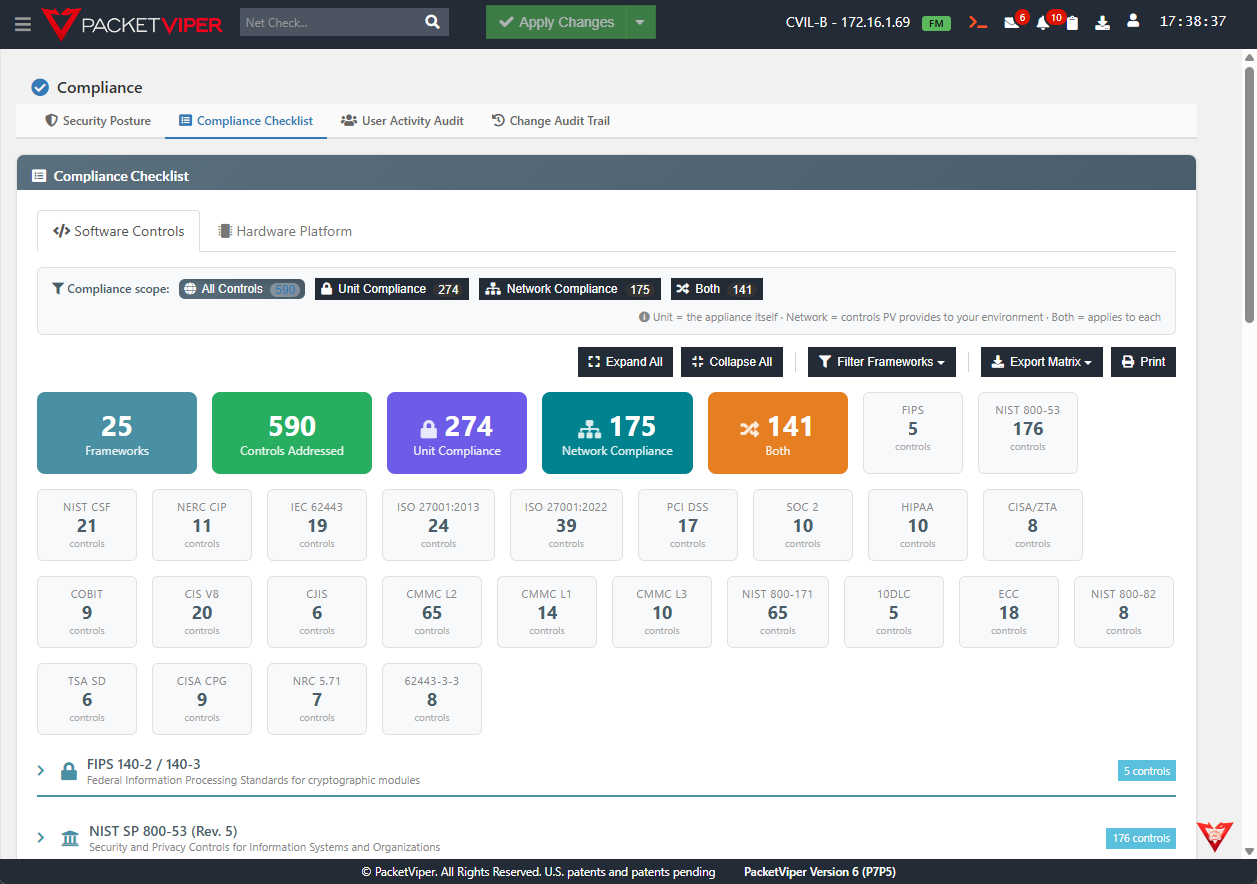Click the viper mascot icon bottom right

point(1215,836)
